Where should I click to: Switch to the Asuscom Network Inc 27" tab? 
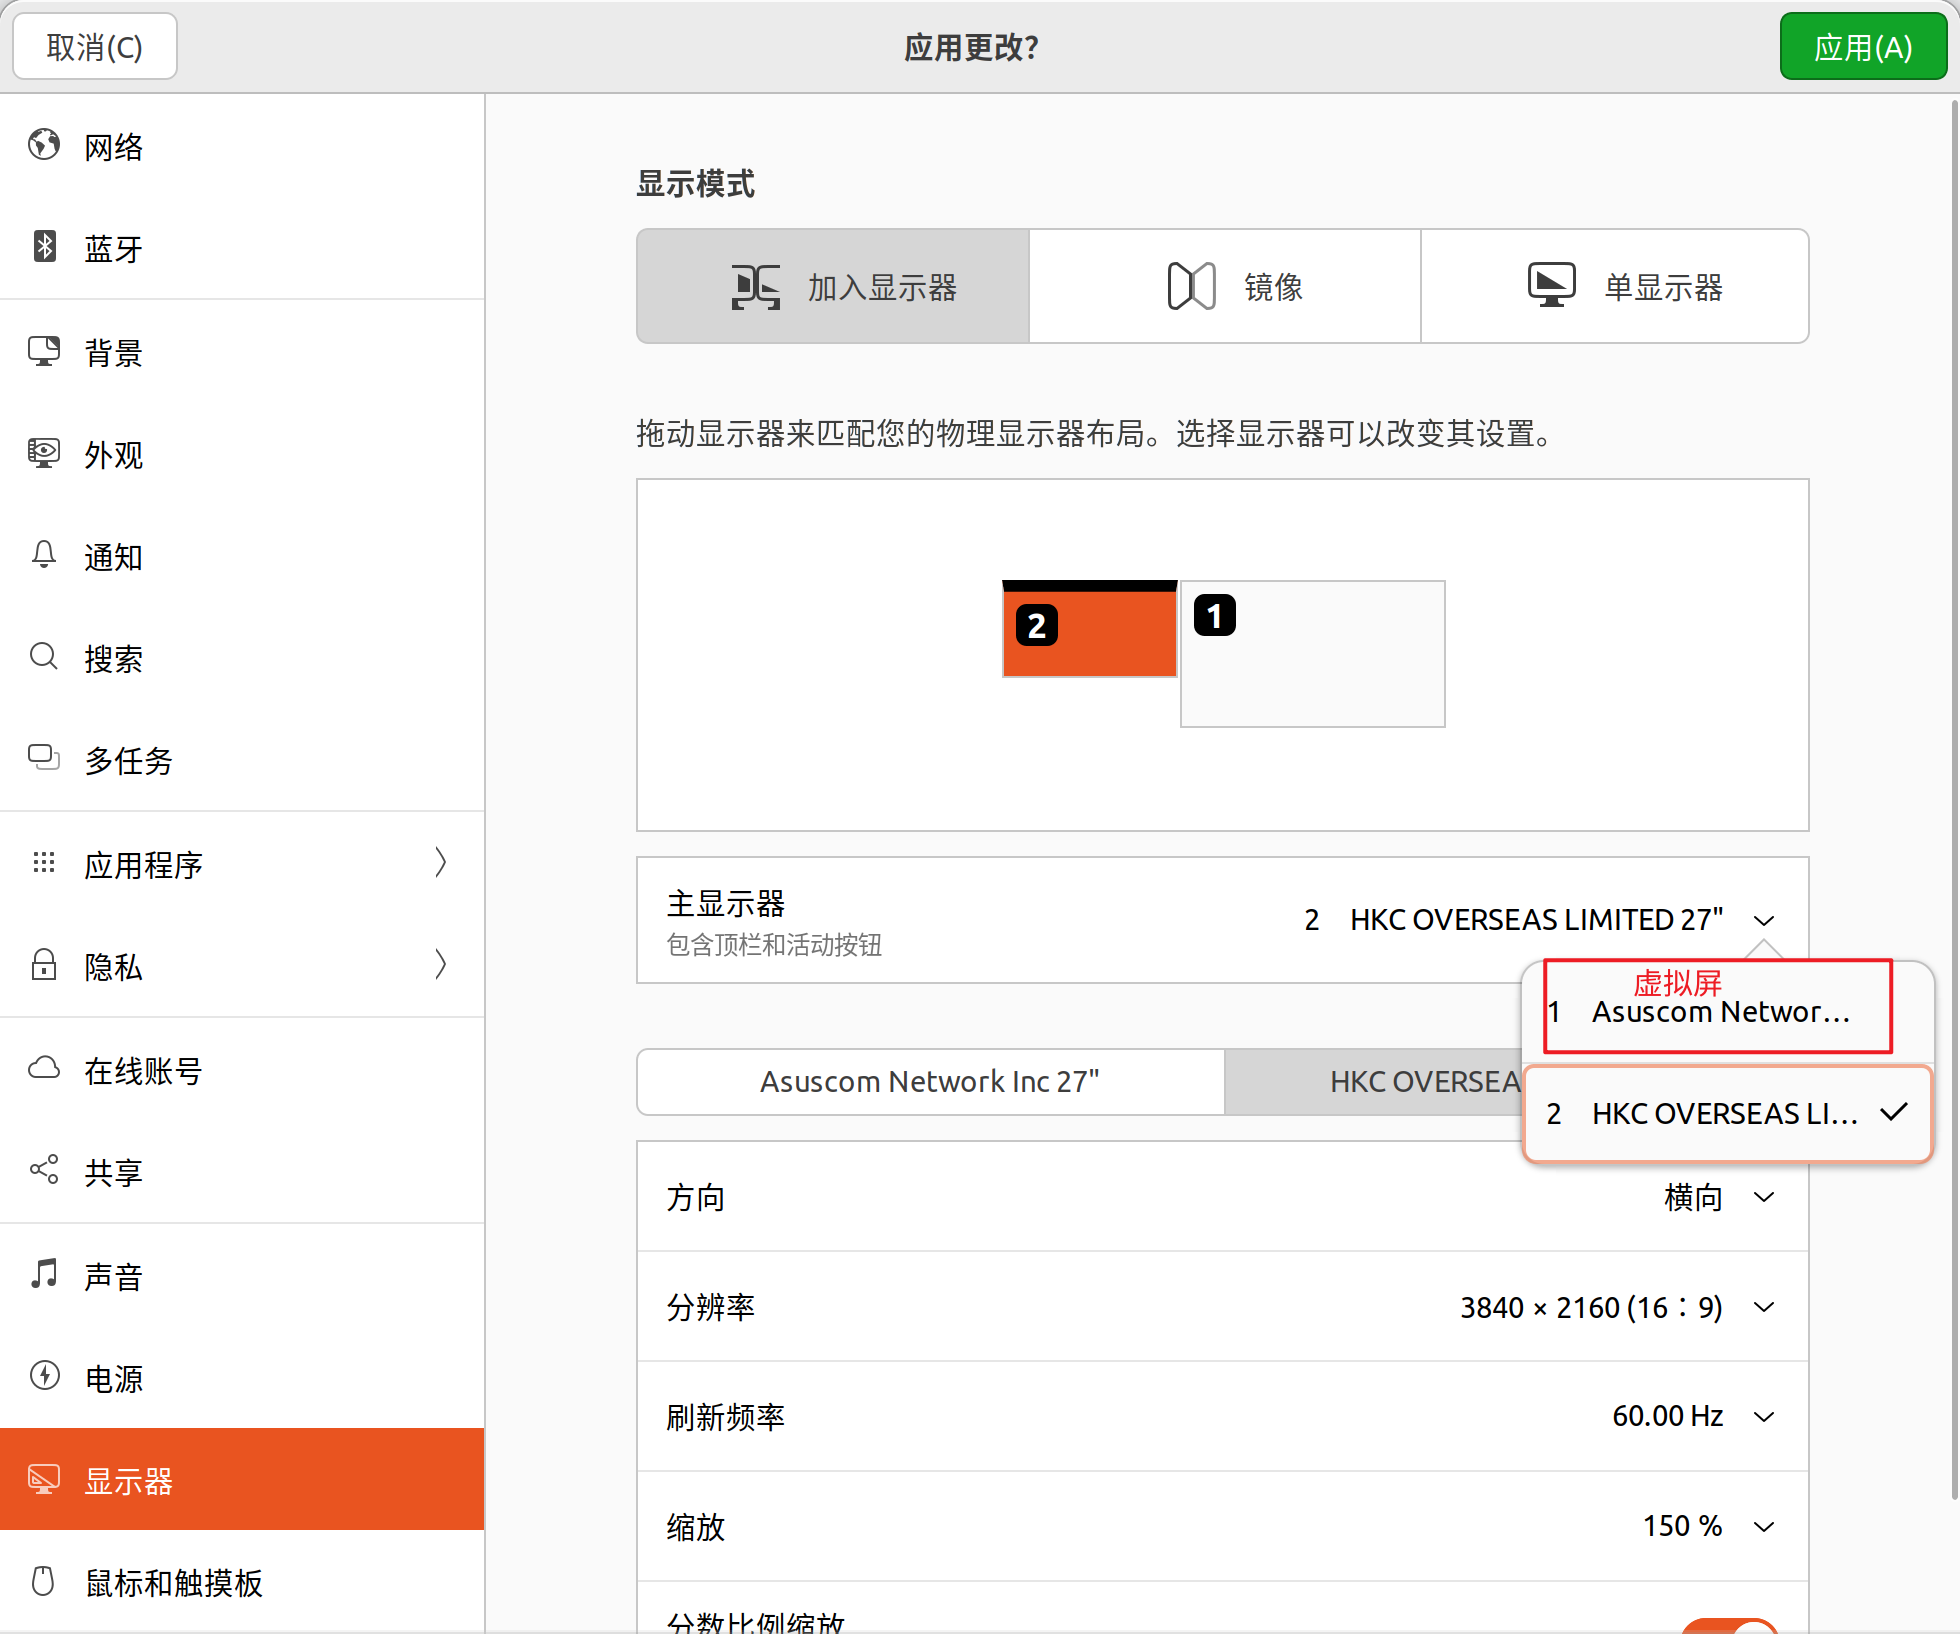click(930, 1082)
